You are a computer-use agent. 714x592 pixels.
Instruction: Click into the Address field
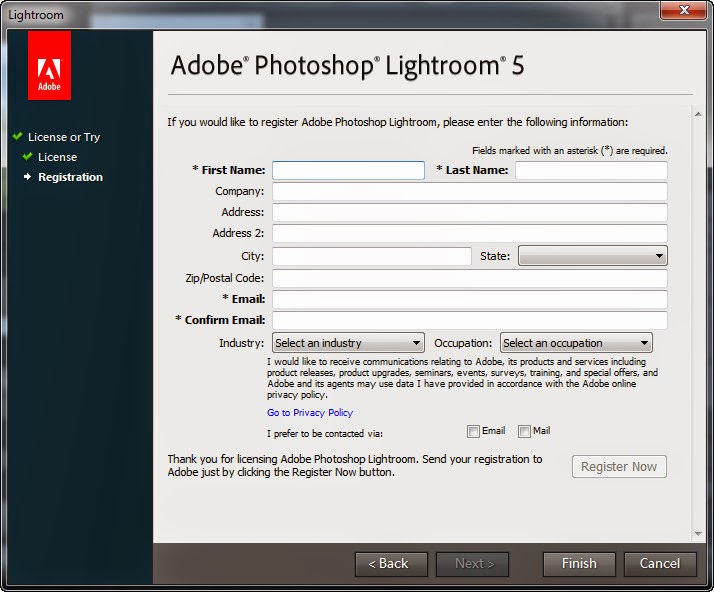coord(470,212)
